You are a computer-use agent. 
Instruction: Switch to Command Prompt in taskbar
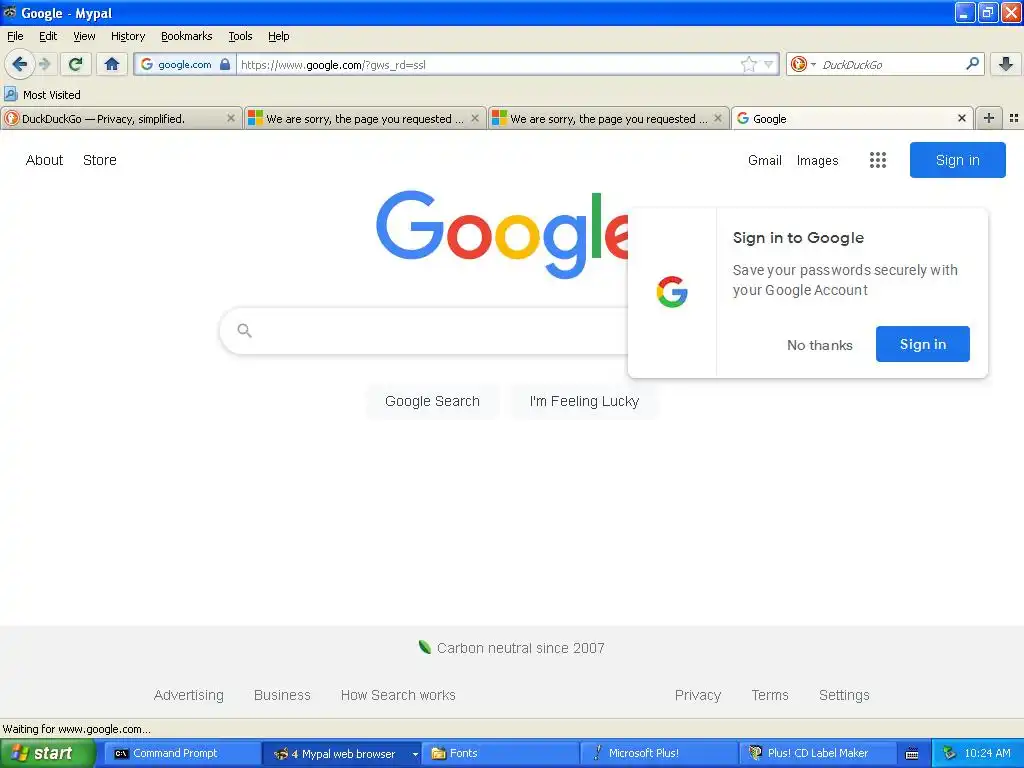(x=182, y=753)
